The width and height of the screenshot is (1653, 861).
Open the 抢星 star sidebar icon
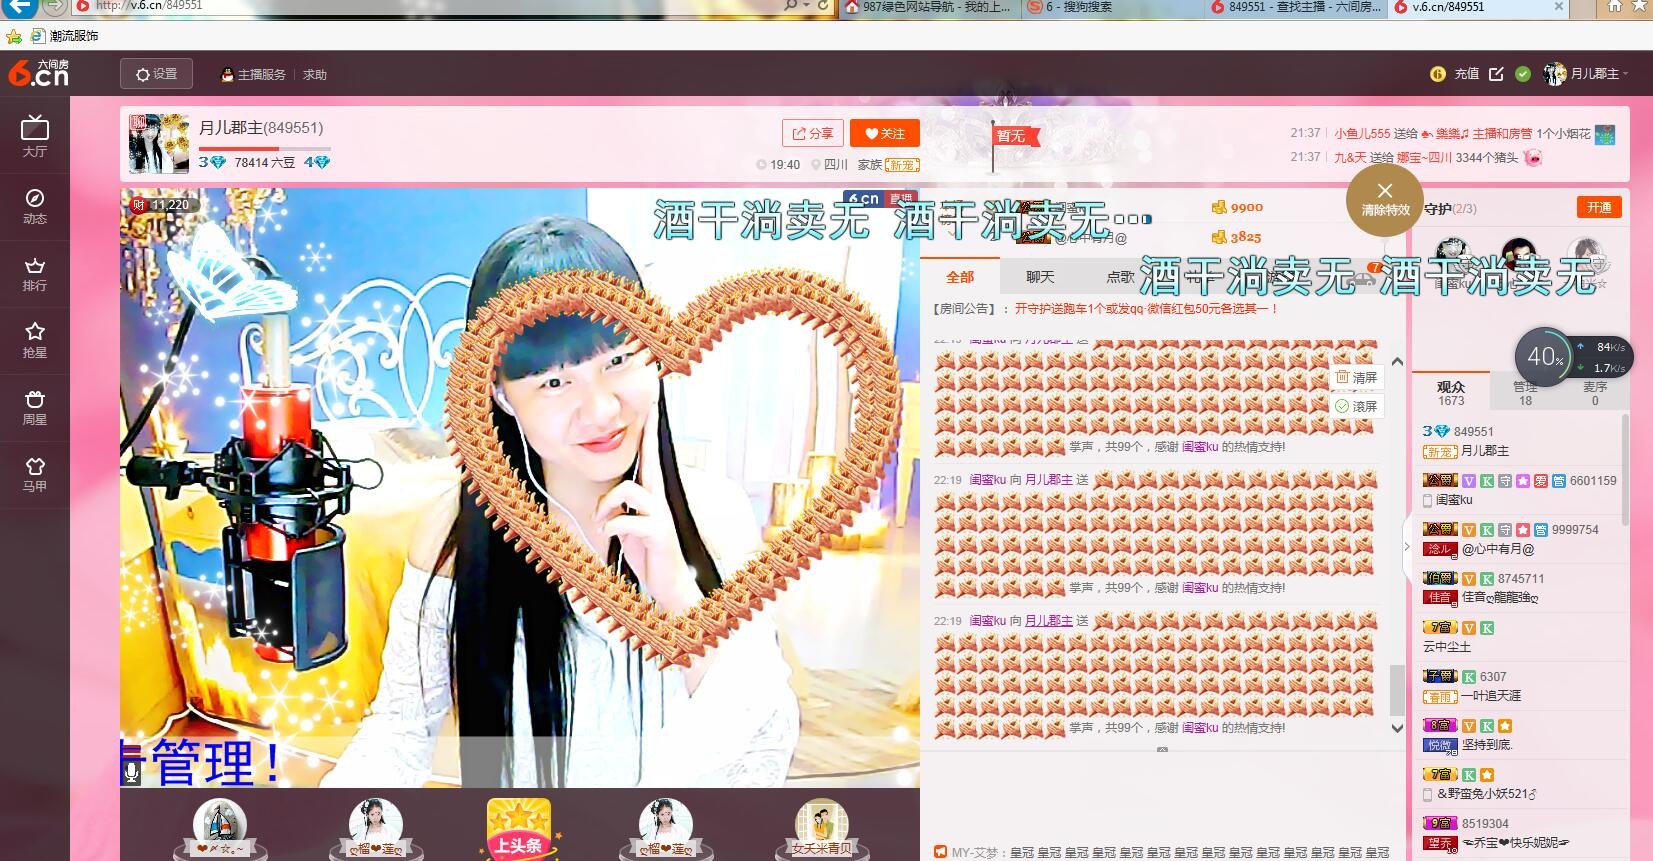point(34,340)
